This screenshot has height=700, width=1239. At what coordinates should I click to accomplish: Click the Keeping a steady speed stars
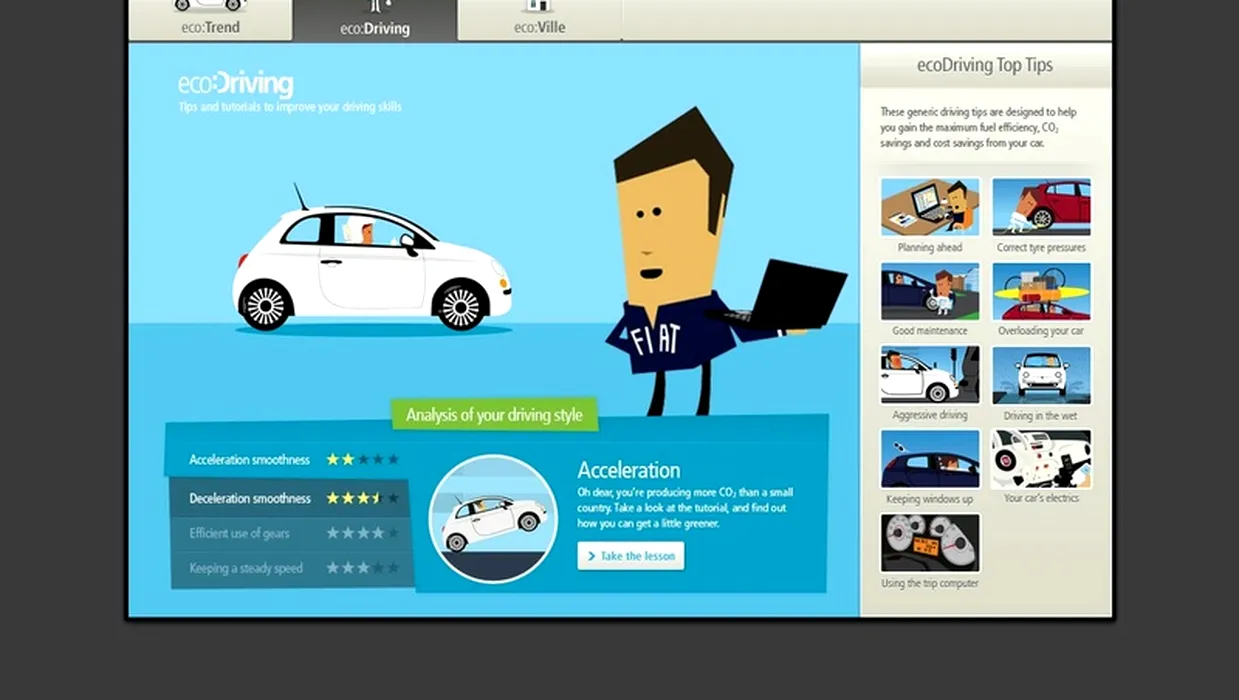pos(362,568)
